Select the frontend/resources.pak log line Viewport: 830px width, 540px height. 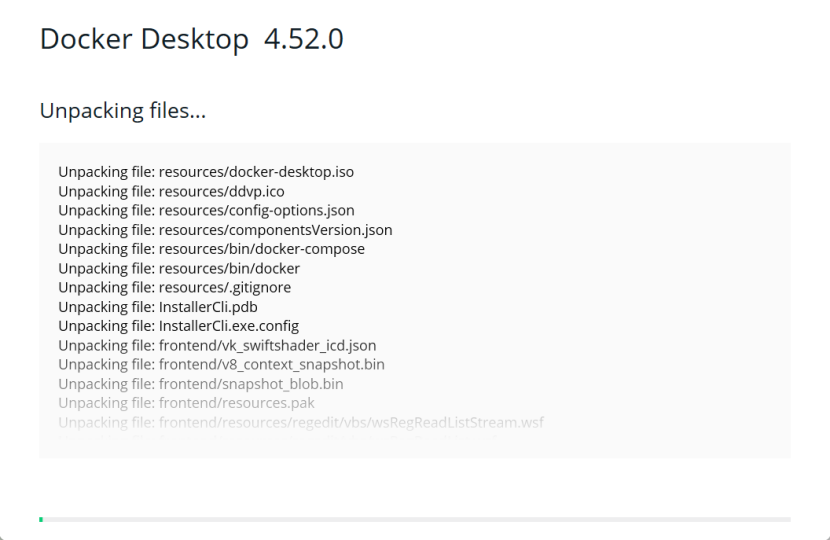[186, 403]
